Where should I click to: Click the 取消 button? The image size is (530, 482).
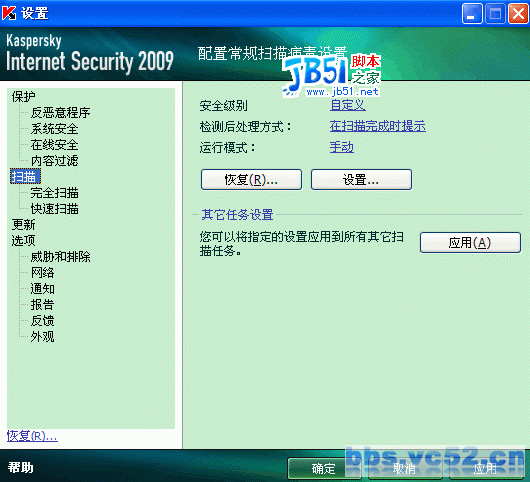(x=405, y=468)
